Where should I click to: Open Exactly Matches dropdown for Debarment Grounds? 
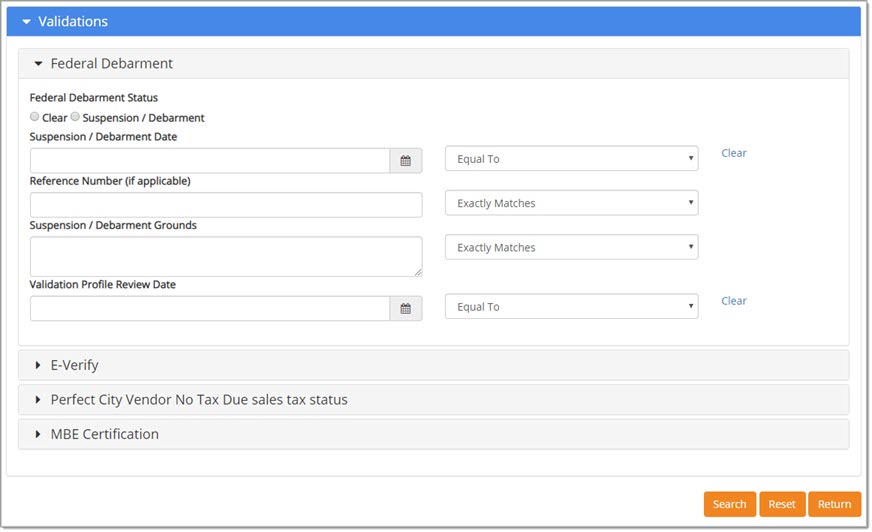tap(571, 247)
